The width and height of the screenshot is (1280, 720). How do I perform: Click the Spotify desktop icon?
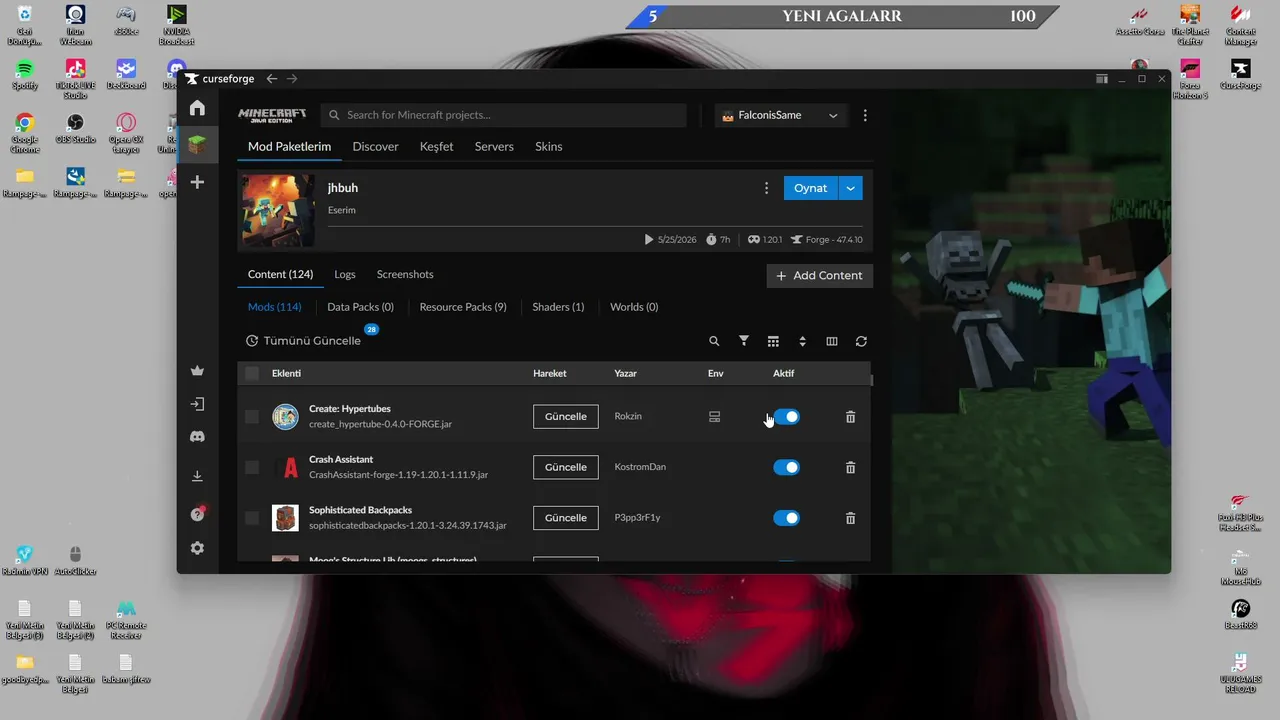[25, 69]
